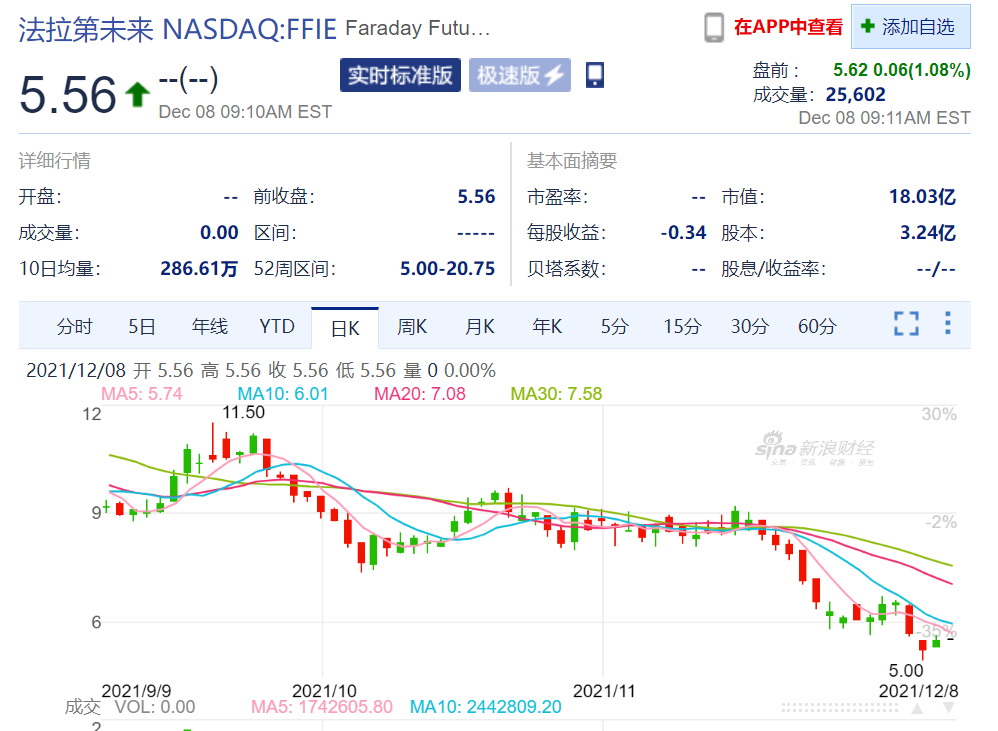Click the MA10: 6.01 indicator label

coord(283,394)
